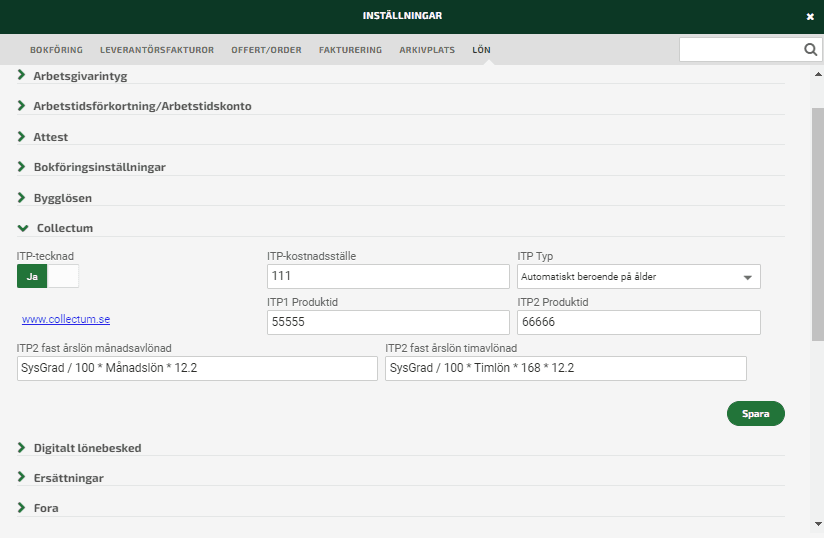This screenshot has width=824, height=538.
Task: Click the search magnifier icon
Action: (810, 50)
